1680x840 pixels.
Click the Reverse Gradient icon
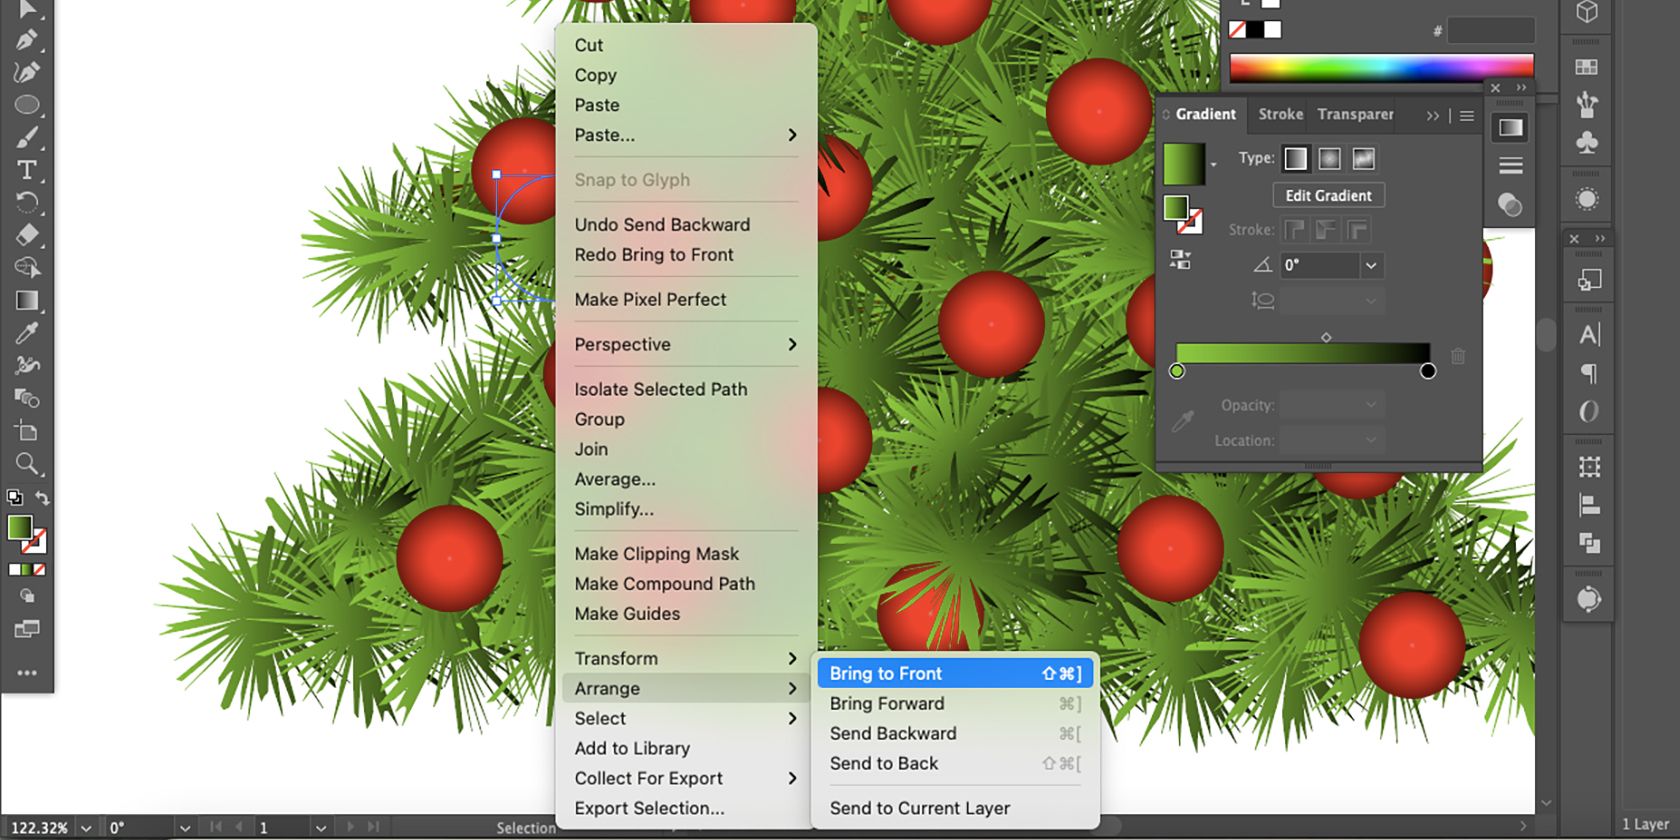point(1180,261)
